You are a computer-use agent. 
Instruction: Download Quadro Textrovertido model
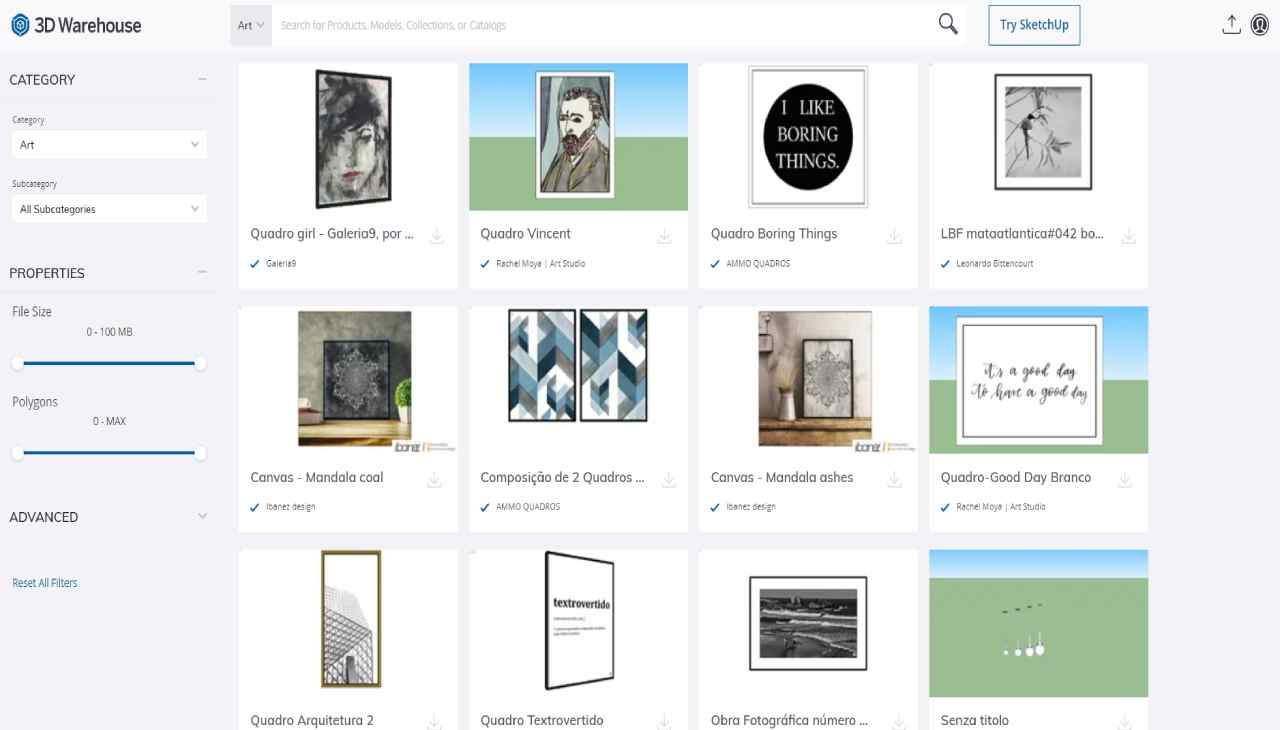(x=665, y=721)
